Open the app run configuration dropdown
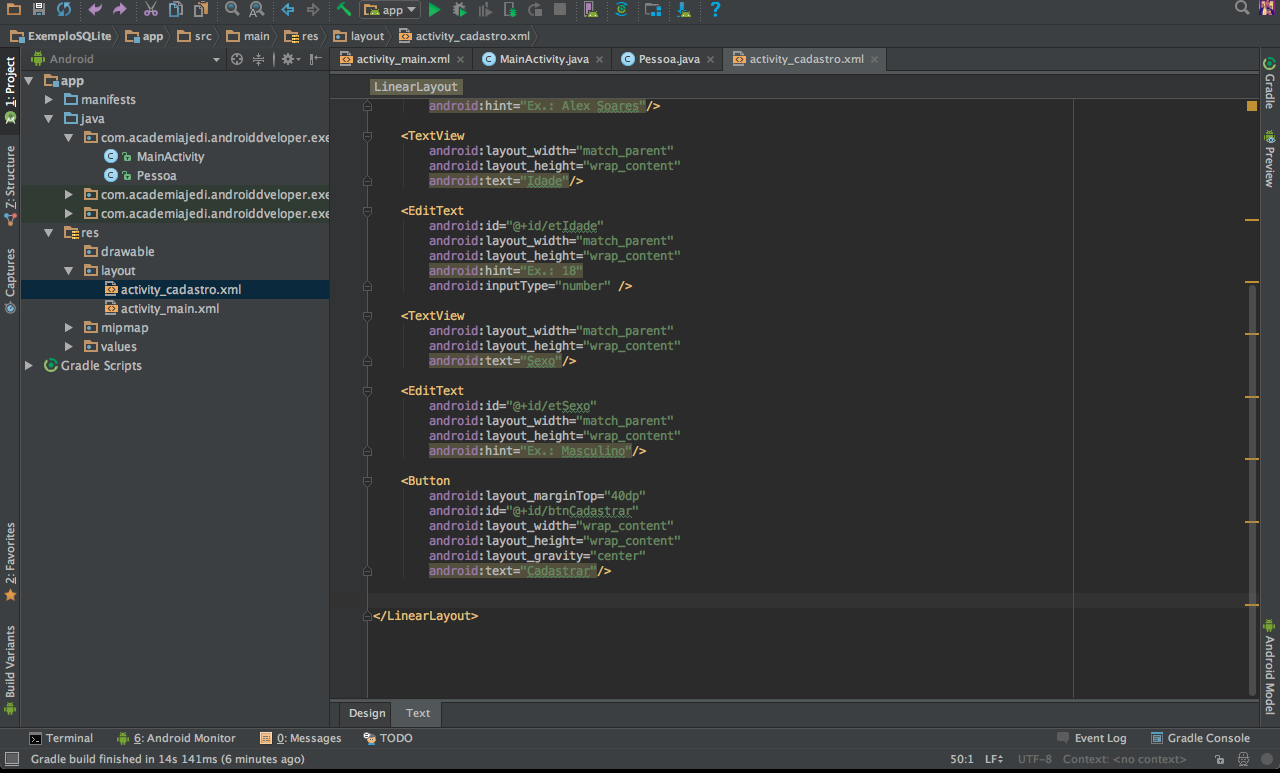 click(x=390, y=10)
